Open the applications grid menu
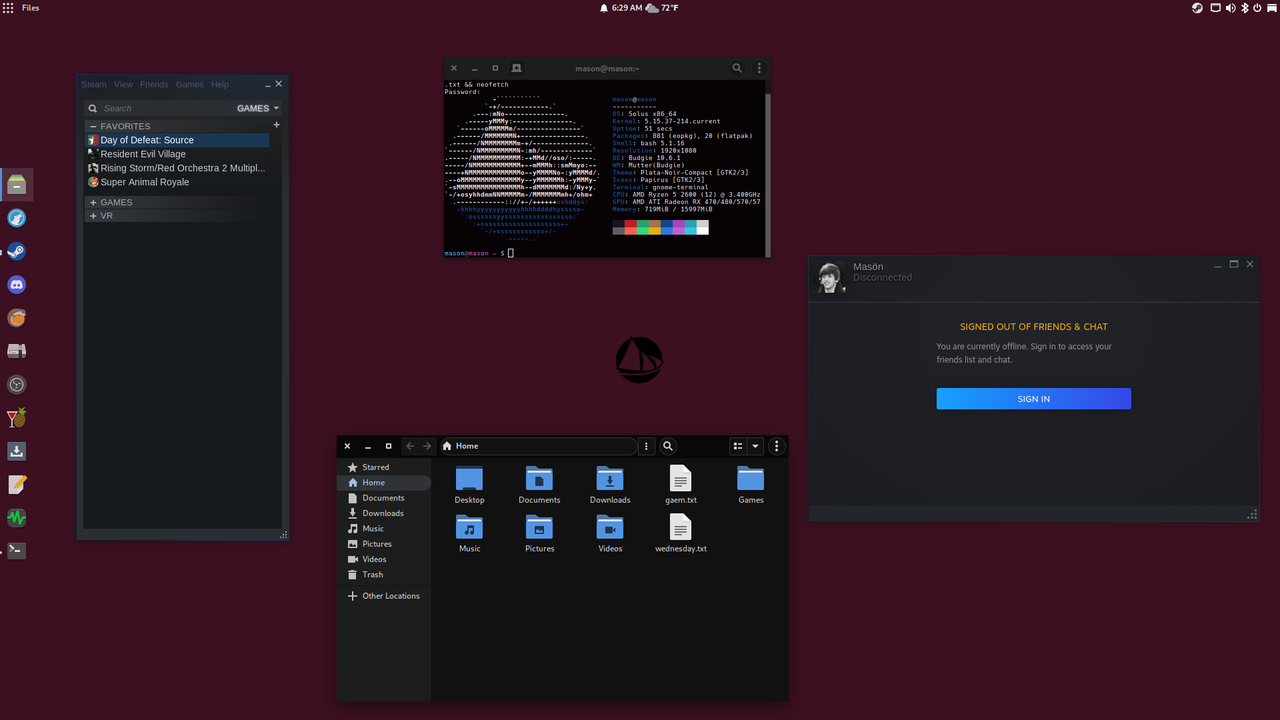Image resolution: width=1280 pixels, height=720 pixels. pyautogui.click(x=8, y=7)
